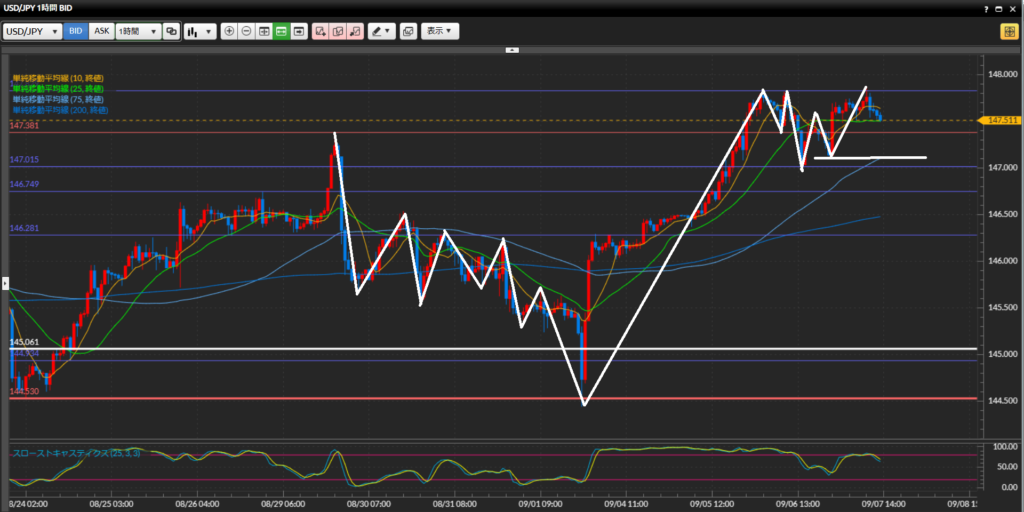Click the zoom out magnifier icon
Screen dimensions: 1024x512
[247, 31]
